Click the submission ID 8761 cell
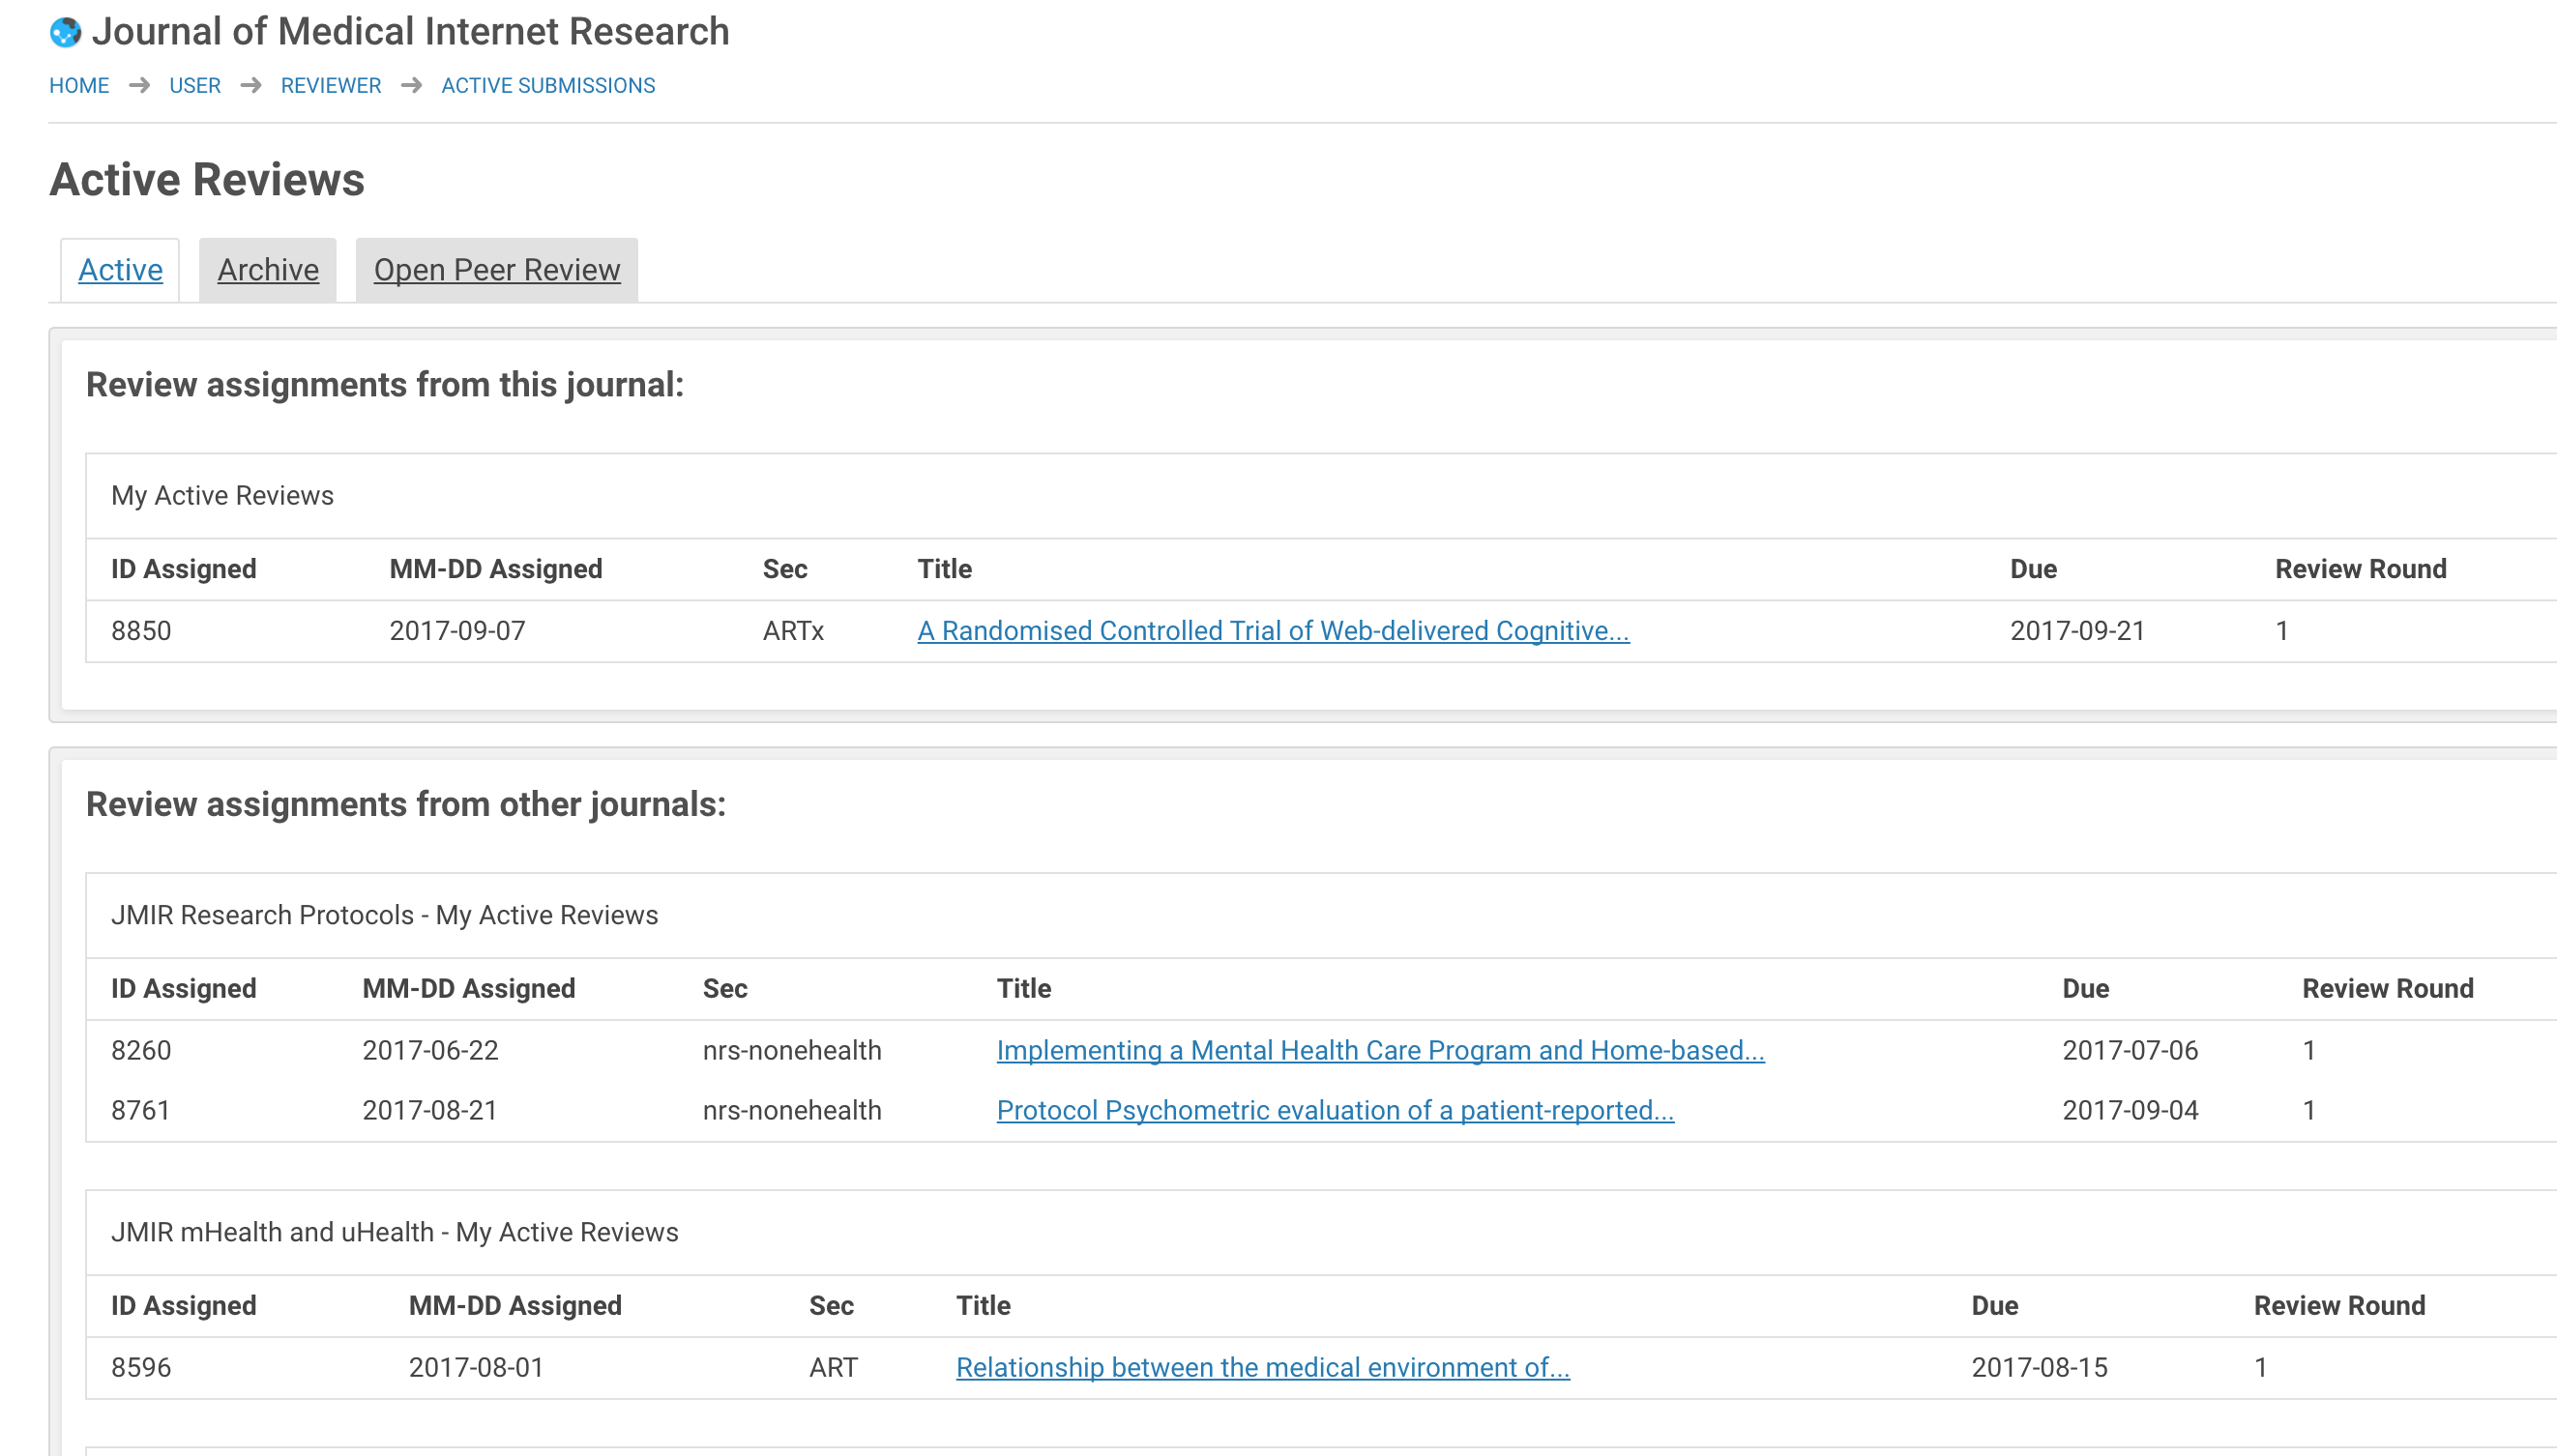The image size is (2557, 1456). click(x=141, y=1111)
